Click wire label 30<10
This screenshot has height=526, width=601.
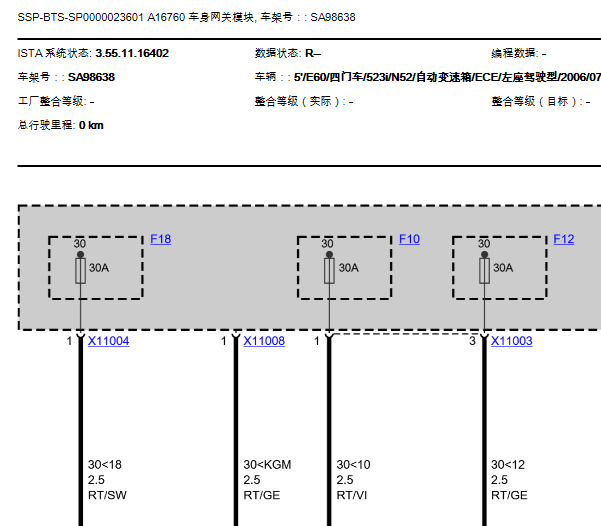coord(353,465)
